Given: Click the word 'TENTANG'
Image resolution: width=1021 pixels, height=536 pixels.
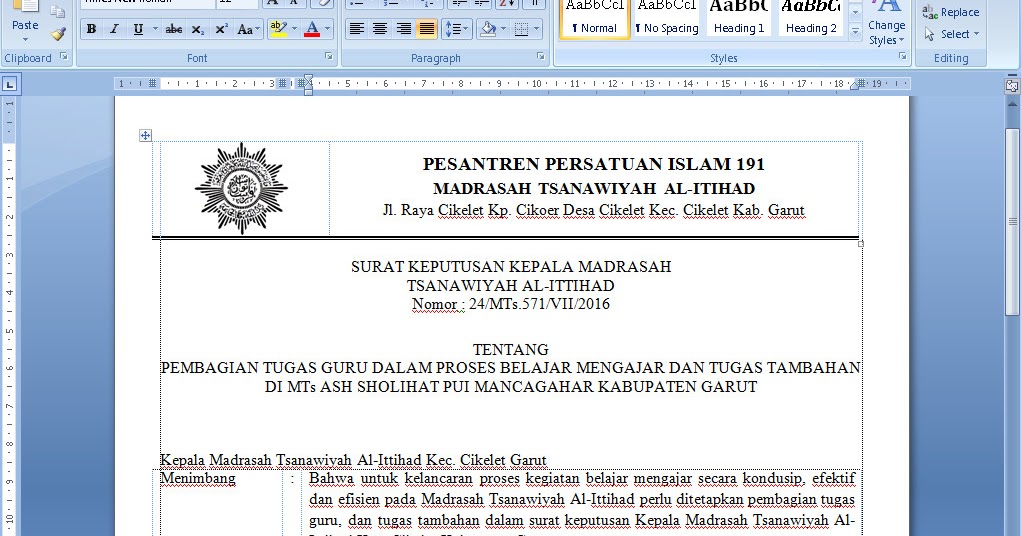Looking at the screenshot, I should (511, 350).
